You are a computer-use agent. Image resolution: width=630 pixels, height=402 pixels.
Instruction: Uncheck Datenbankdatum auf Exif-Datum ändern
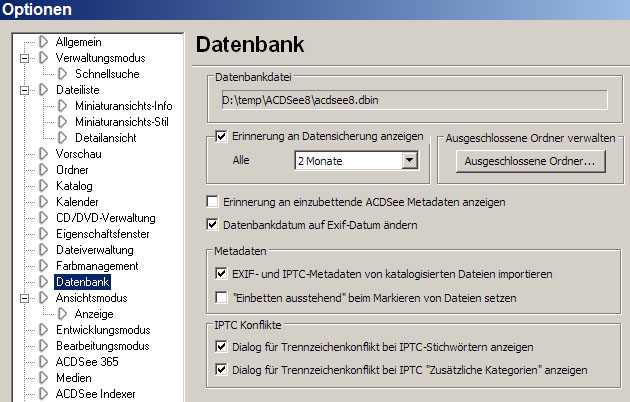tap(212, 225)
